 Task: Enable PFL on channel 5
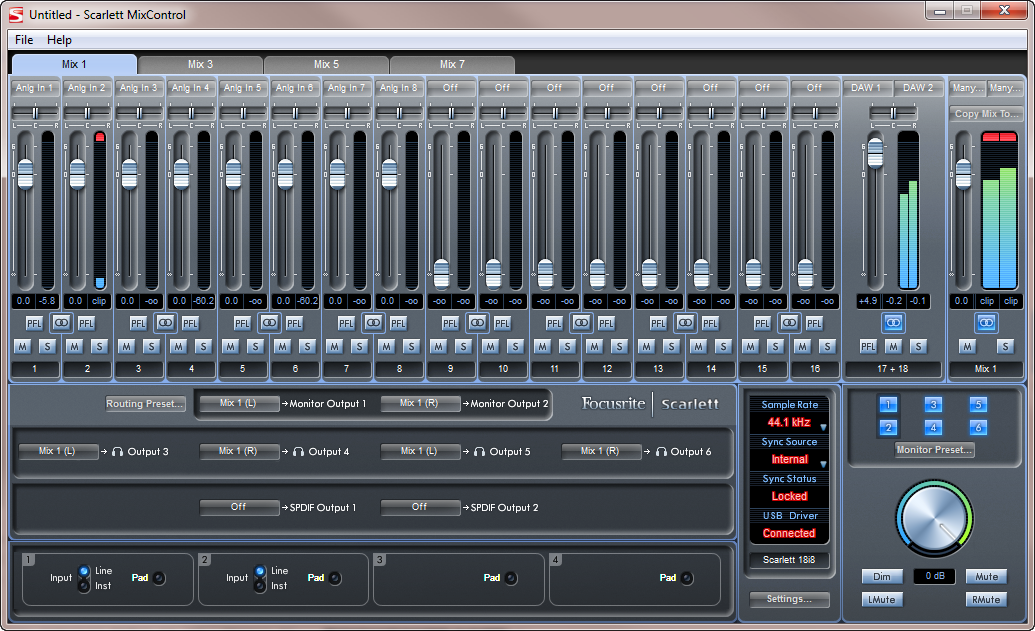coord(242,323)
